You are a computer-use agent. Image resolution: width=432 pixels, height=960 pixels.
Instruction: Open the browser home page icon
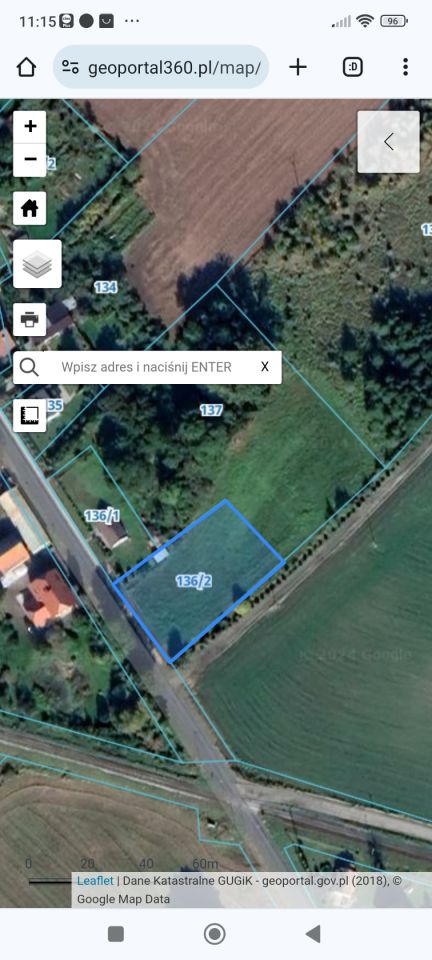26,67
